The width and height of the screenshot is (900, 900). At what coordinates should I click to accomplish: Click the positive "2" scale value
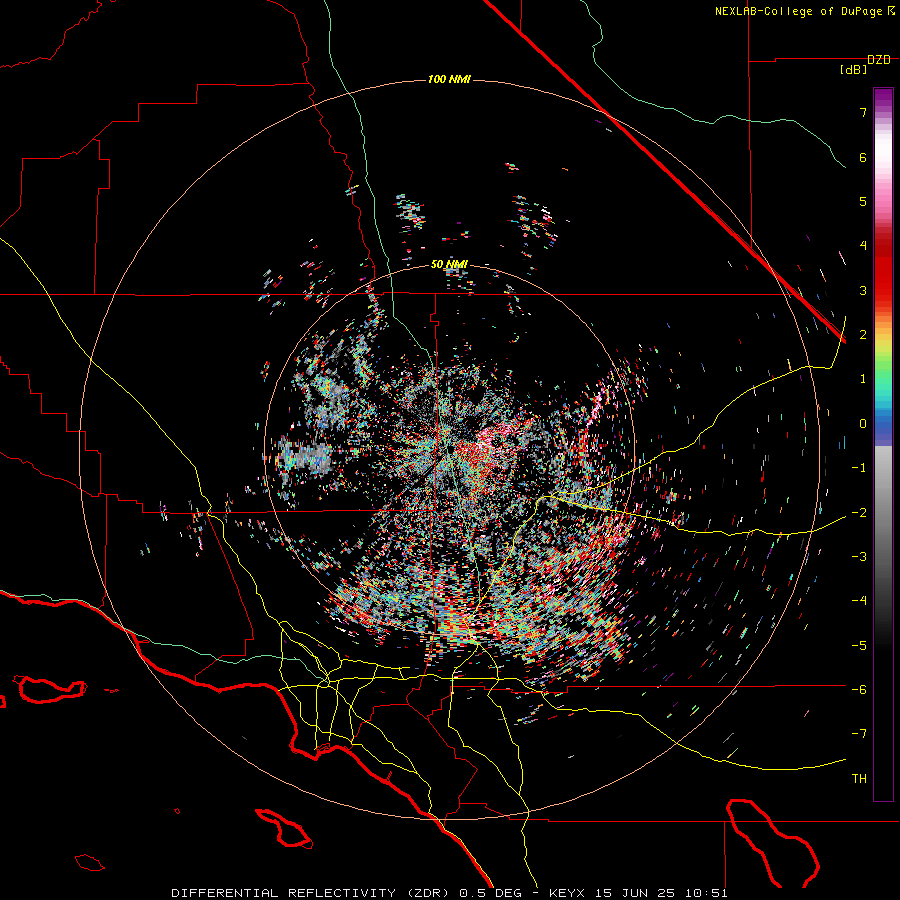click(x=863, y=335)
